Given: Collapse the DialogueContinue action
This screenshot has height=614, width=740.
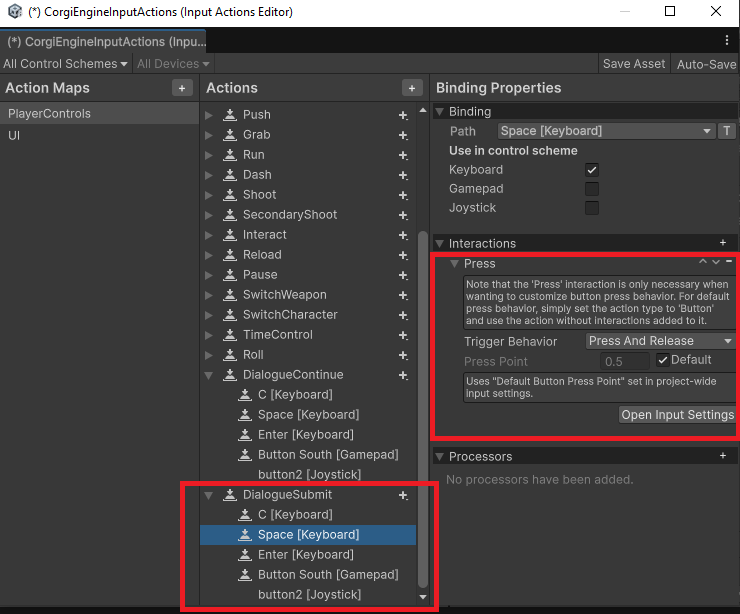Looking at the screenshot, I should tap(209, 375).
